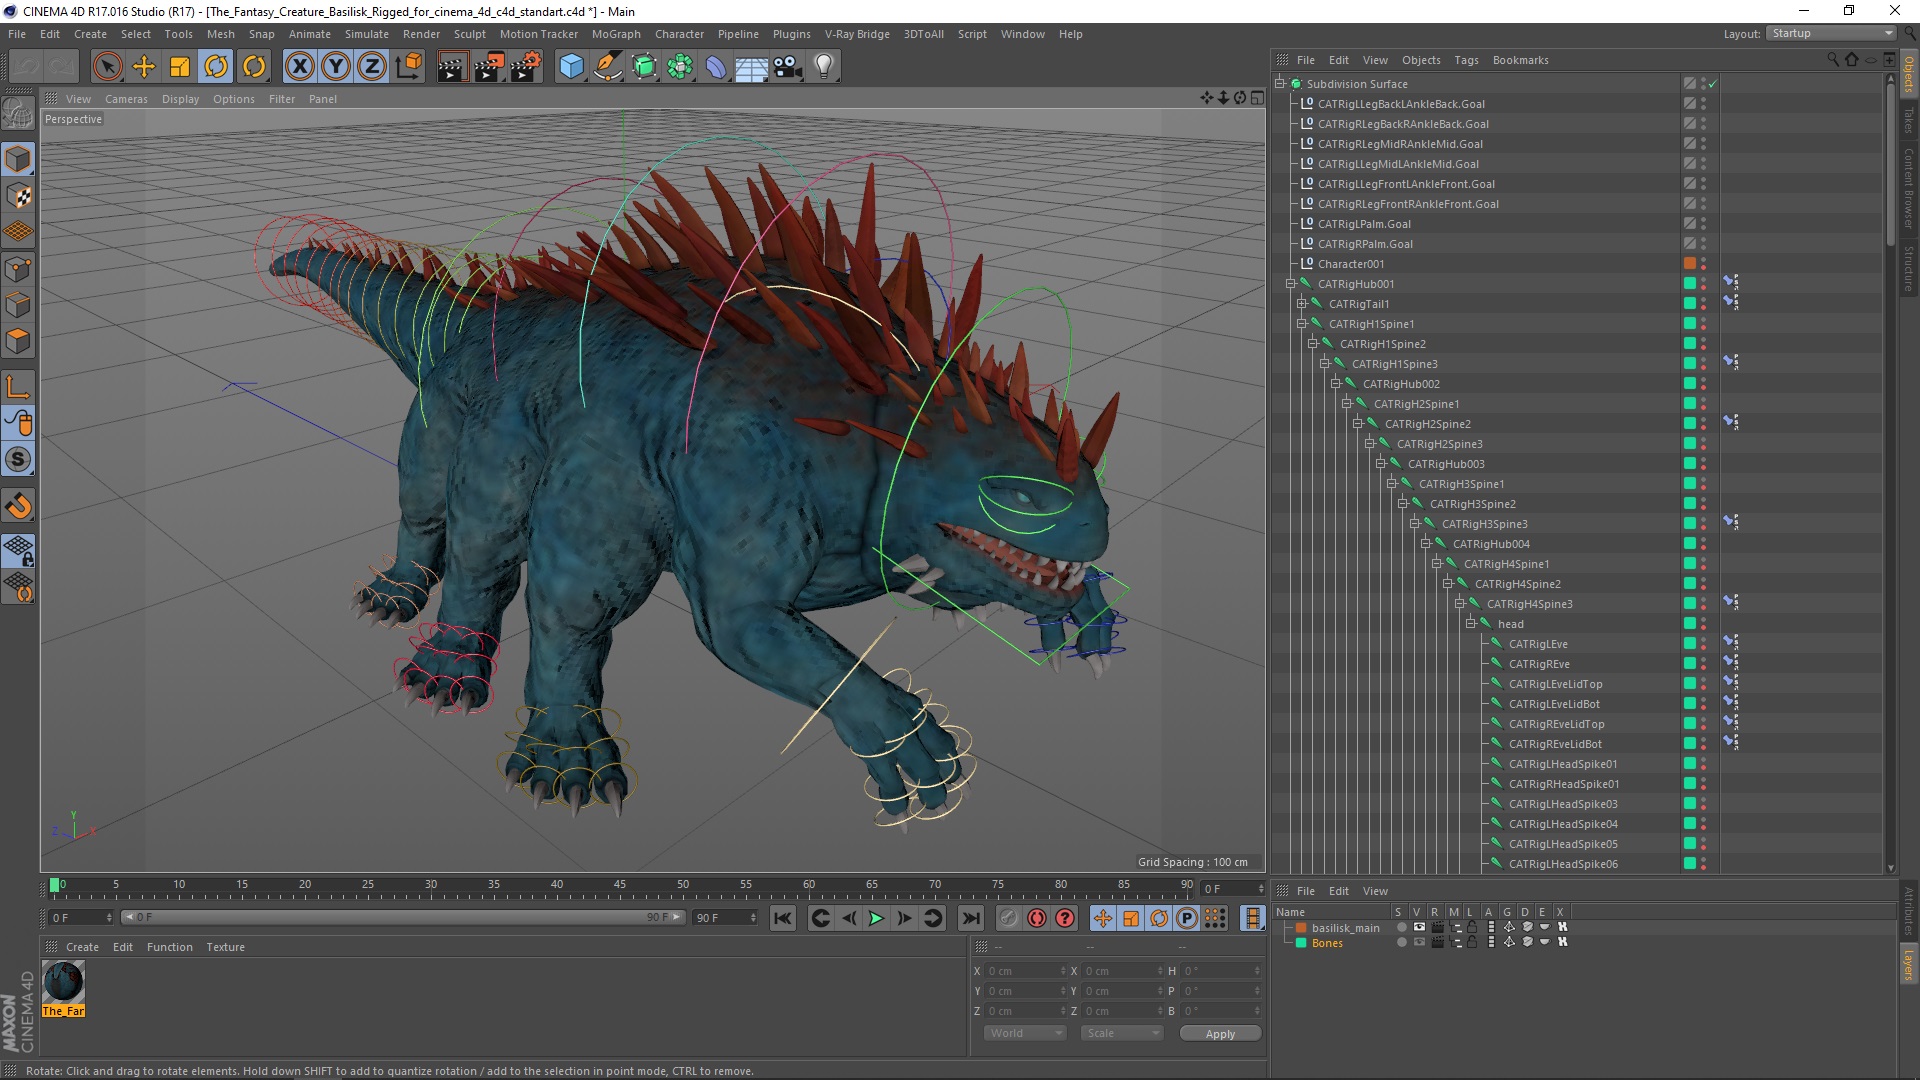Toggle Autokeying button
1920x1080 pixels.
pos(1037,918)
